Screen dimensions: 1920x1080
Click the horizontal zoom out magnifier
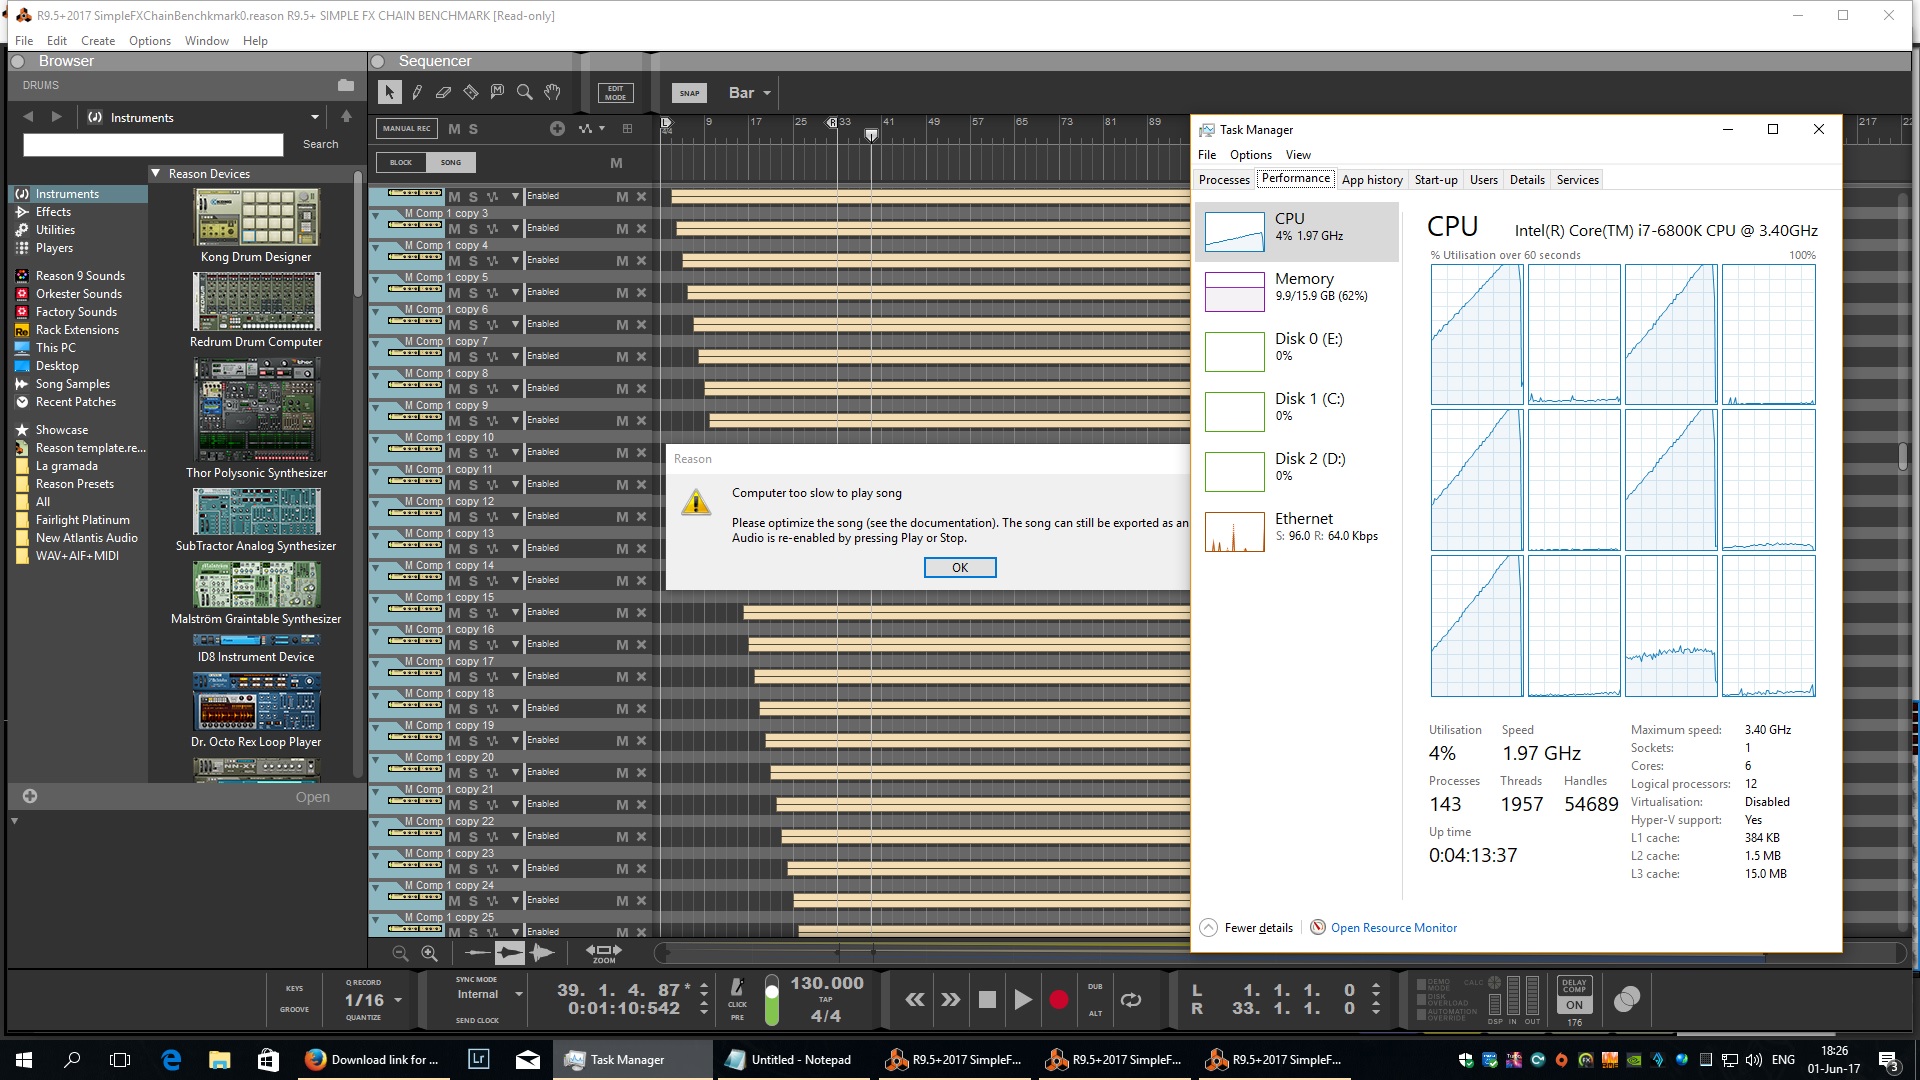point(400,954)
